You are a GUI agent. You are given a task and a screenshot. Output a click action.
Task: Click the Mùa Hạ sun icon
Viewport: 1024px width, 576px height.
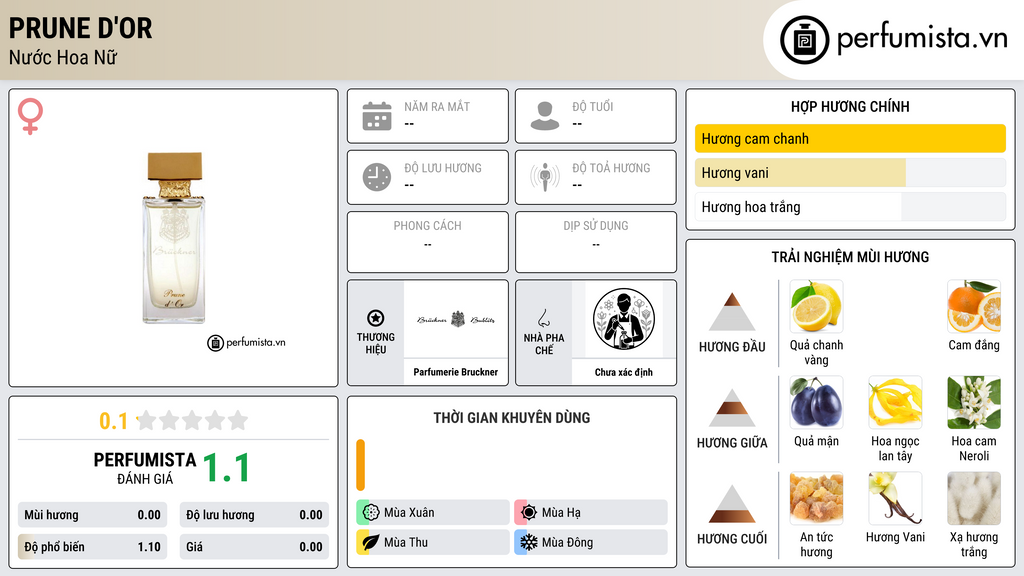(529, 512)
